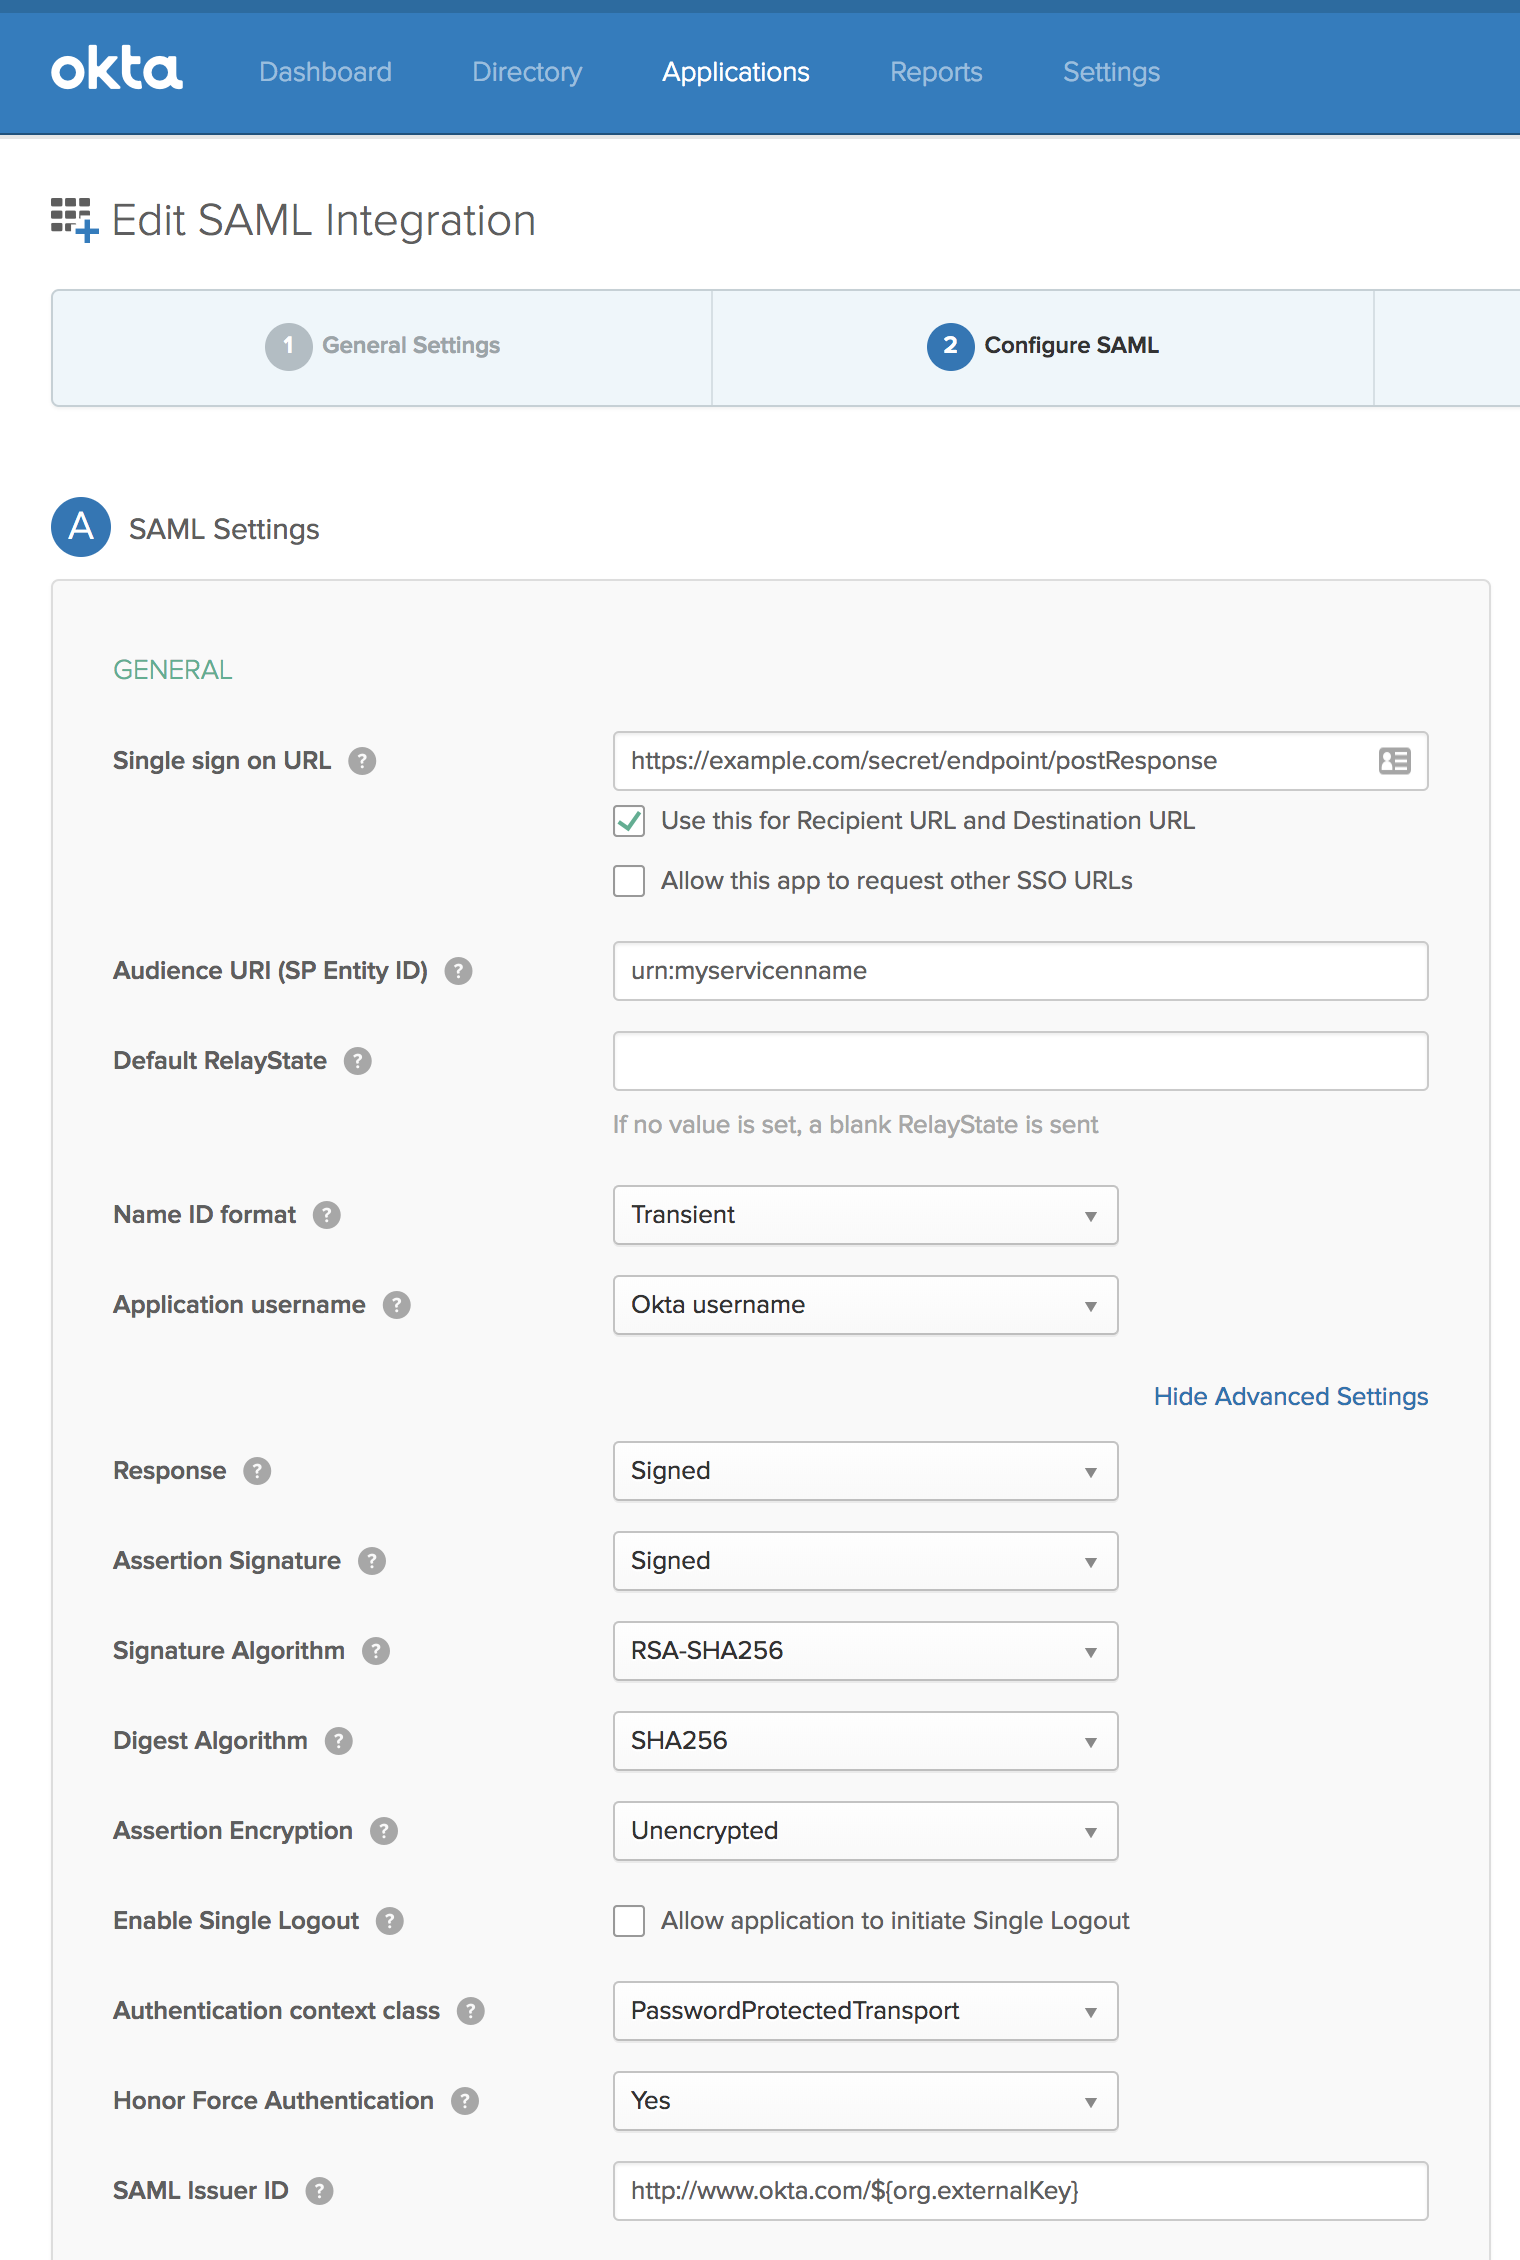Switch to General Settings step tab
1520x2260 pixels.
coord(382,348)
